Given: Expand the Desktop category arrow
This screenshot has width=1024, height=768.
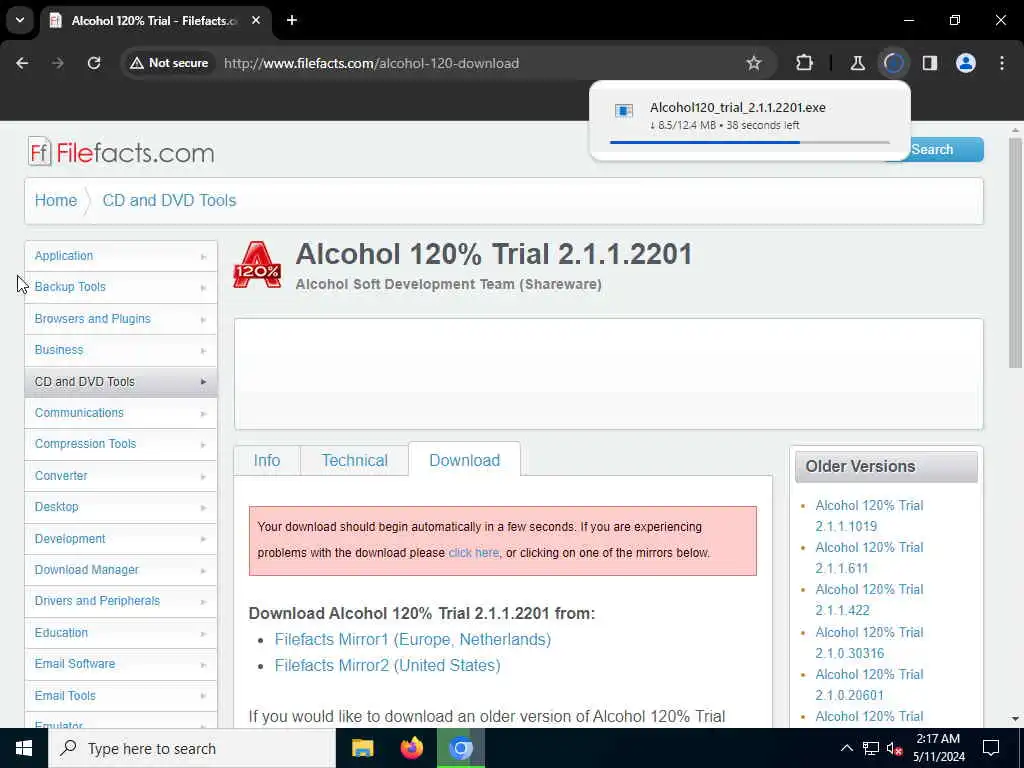Looking at the screenshot, I should click(x=204, y=507).
